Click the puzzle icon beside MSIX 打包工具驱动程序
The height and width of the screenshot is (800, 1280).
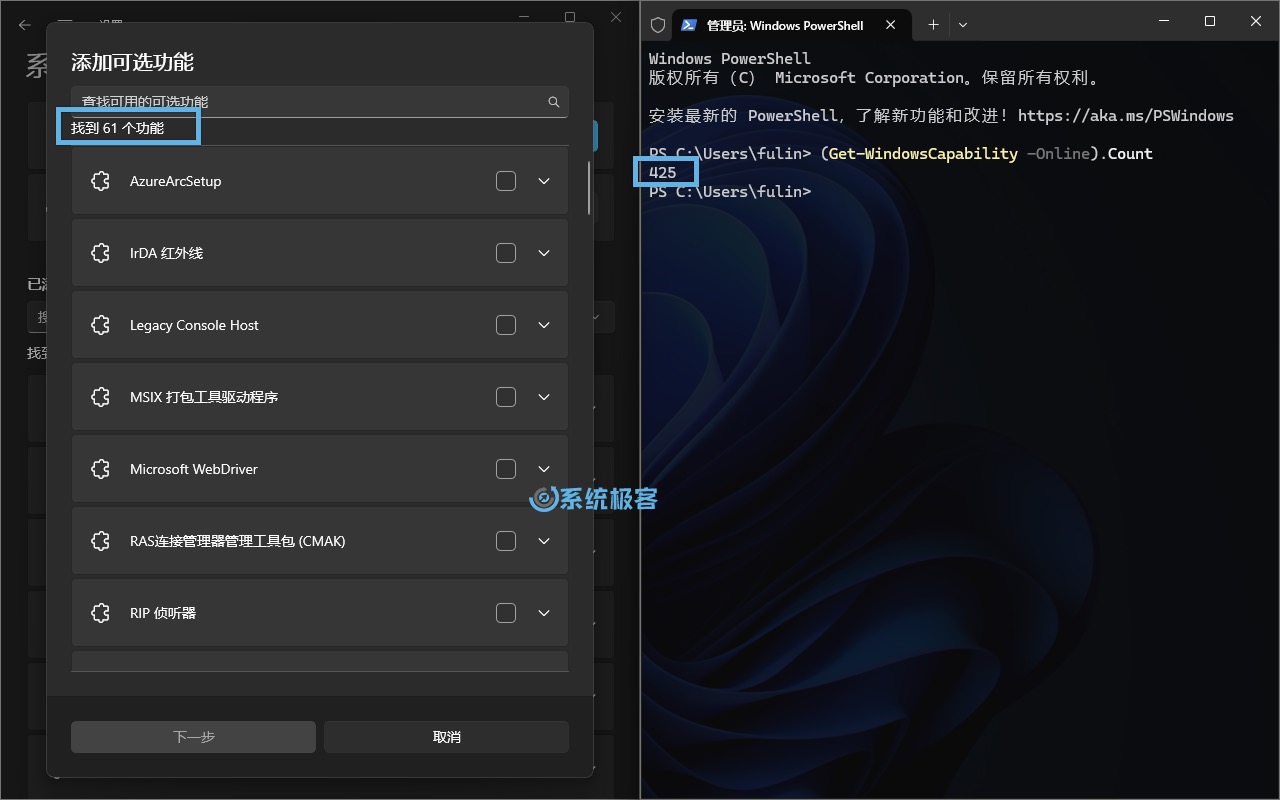[x=100, y=397]
